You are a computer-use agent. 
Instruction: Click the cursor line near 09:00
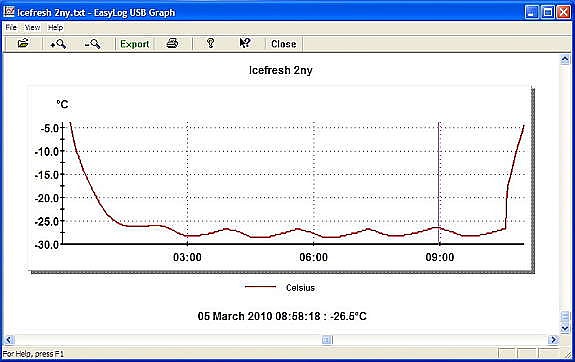click(x=439, y=183)
